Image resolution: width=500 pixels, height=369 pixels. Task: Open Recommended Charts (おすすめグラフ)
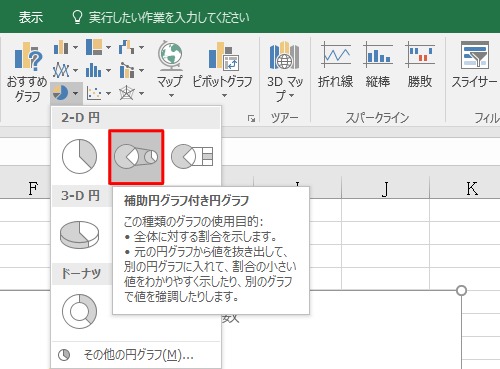click(x=27, y=72)
